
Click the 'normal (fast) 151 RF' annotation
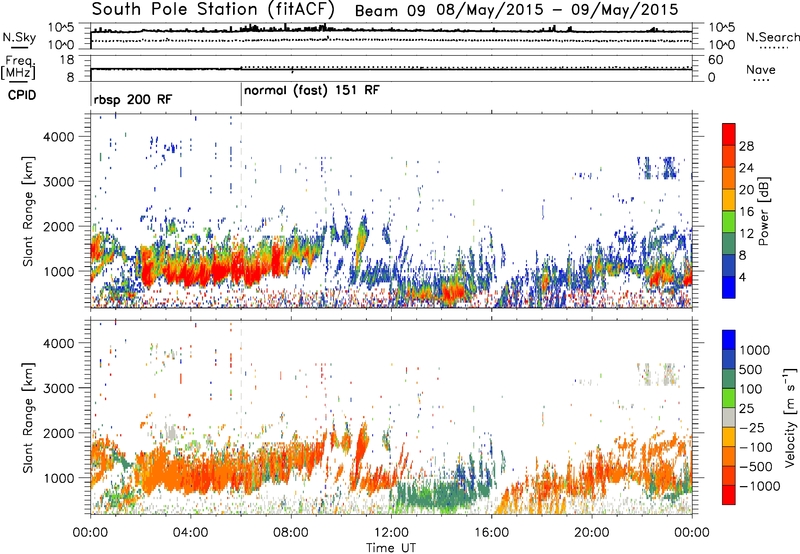click(x=312, y=91)
